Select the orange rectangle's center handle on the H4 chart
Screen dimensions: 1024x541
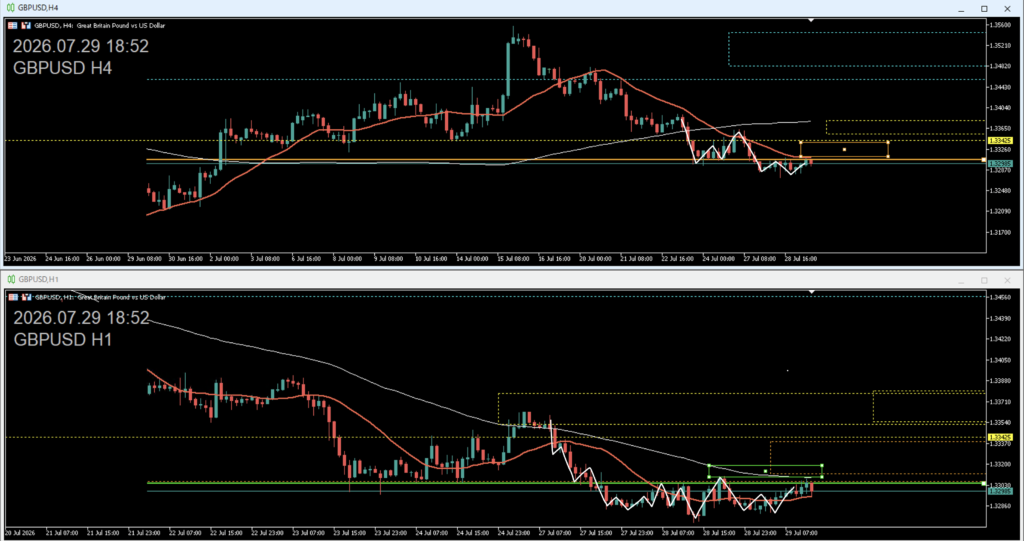coord(844,150)
